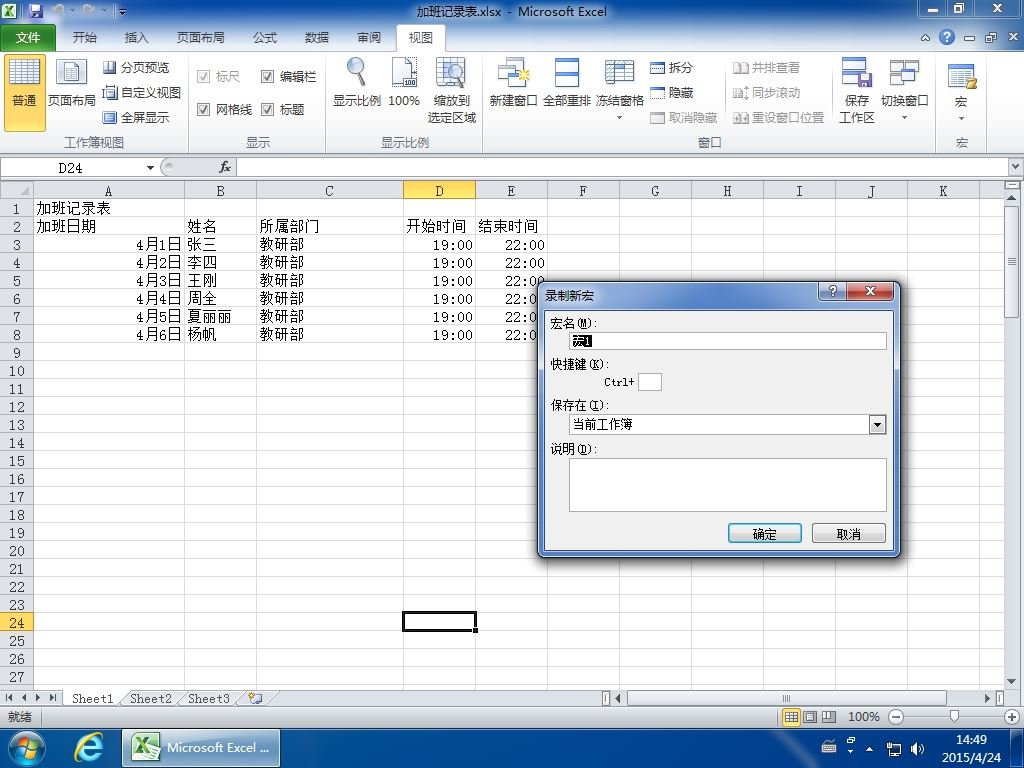Expand 冻结窗格 freeze panes dropdown
Screen dimensions: 1024x768
tap(619, 118)
